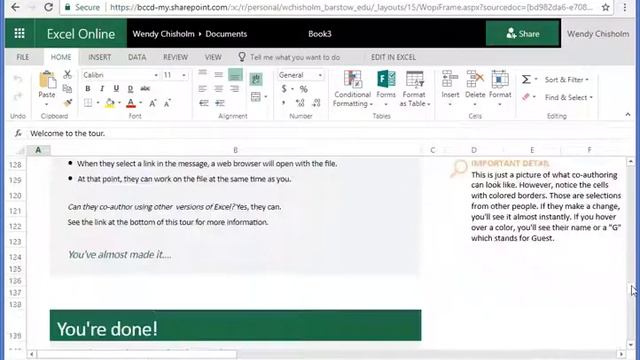Viewport: 640px width, 360px height.
Task: Click the Undo arrow icon
Action: pyautogui.click(x=18, y=79)
